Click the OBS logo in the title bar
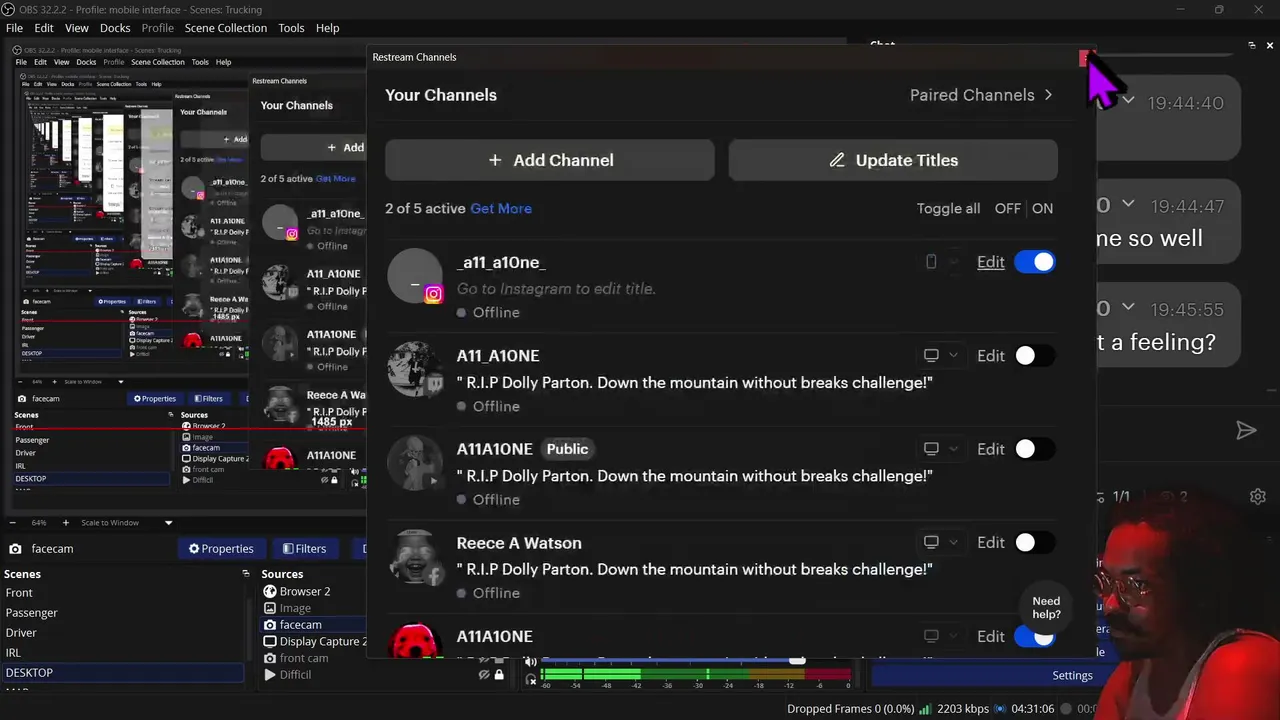The image size is (1280, 720). pos(8,9)
